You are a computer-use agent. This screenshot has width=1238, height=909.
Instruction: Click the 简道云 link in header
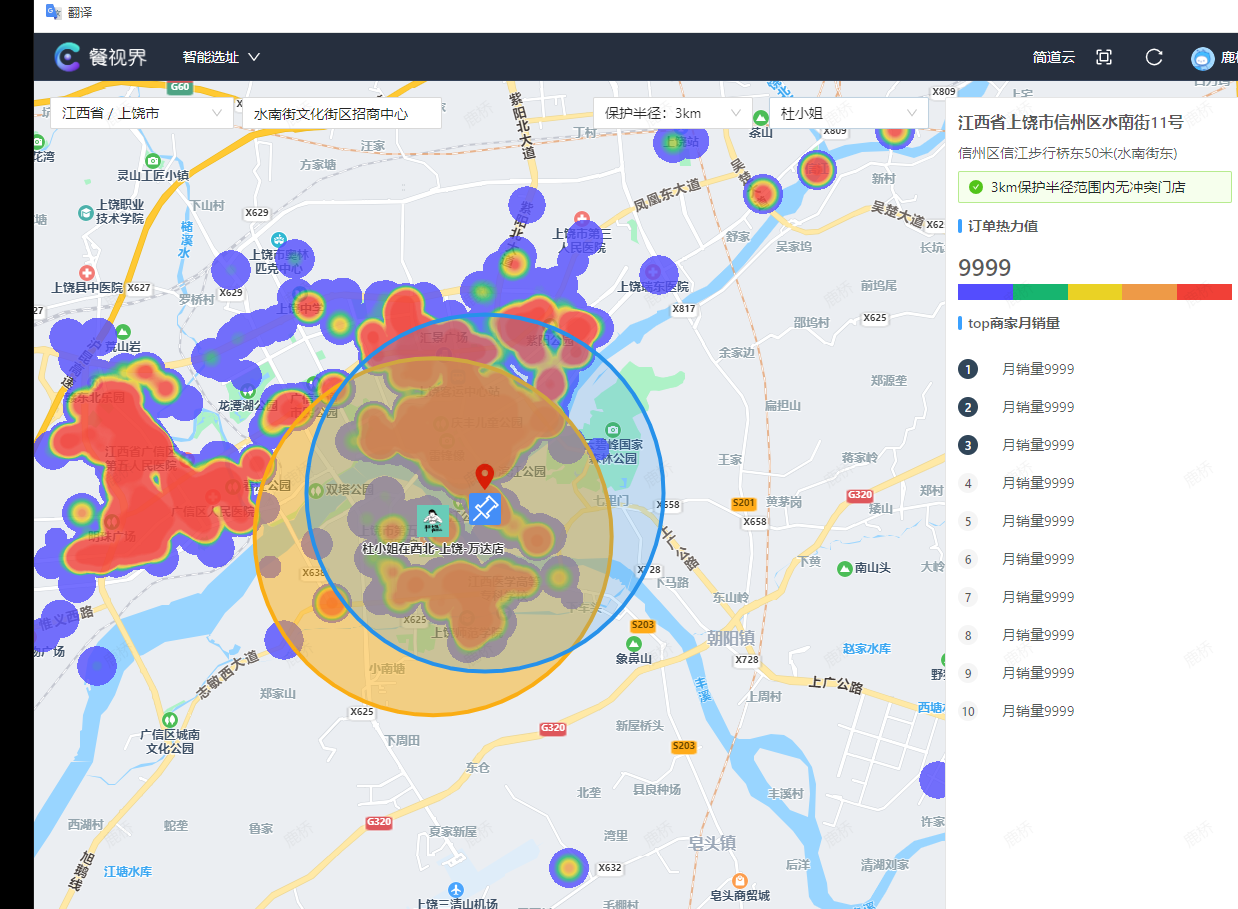[1054, 57]
